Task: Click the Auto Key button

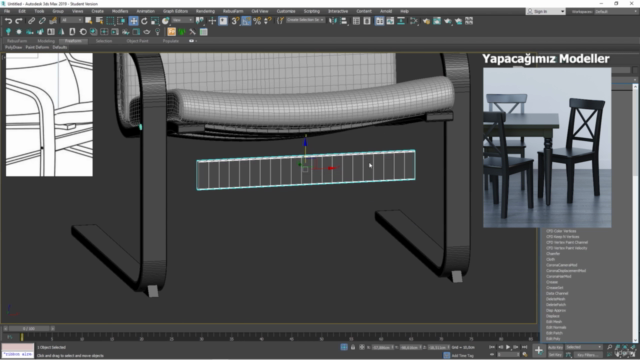Action: [555, 347]
